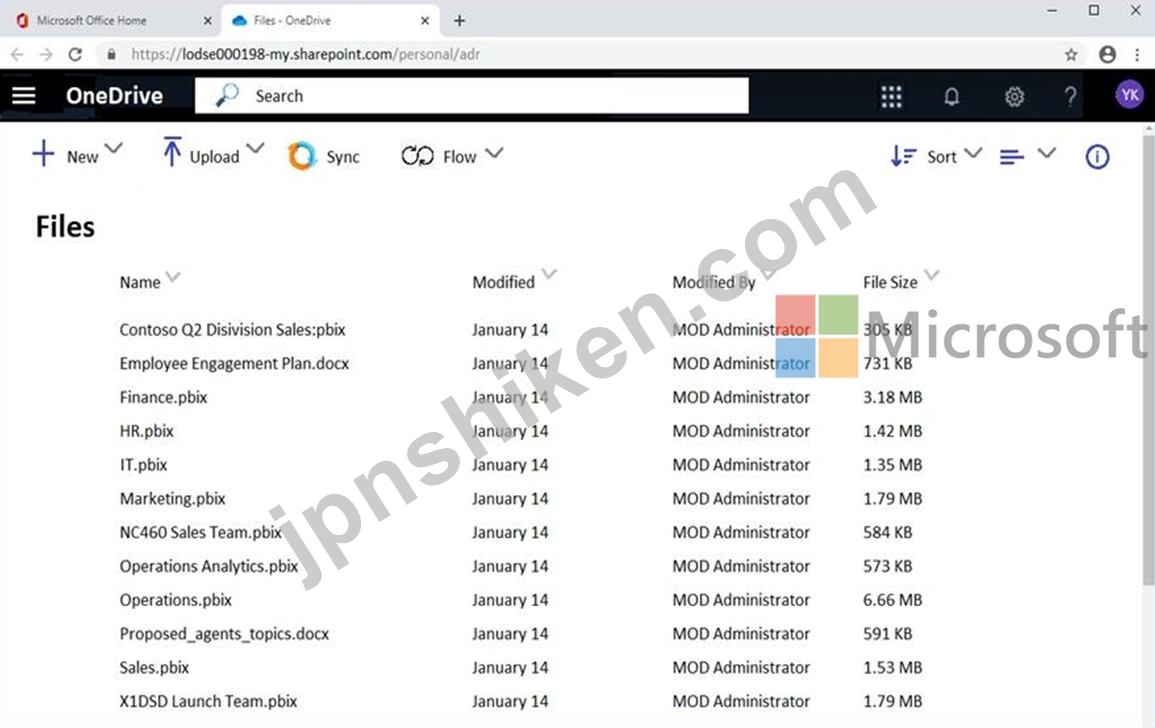Expand the New dropdown chevron
Viewport: 1155px width, 728px height.
click(x=113, y=148)
